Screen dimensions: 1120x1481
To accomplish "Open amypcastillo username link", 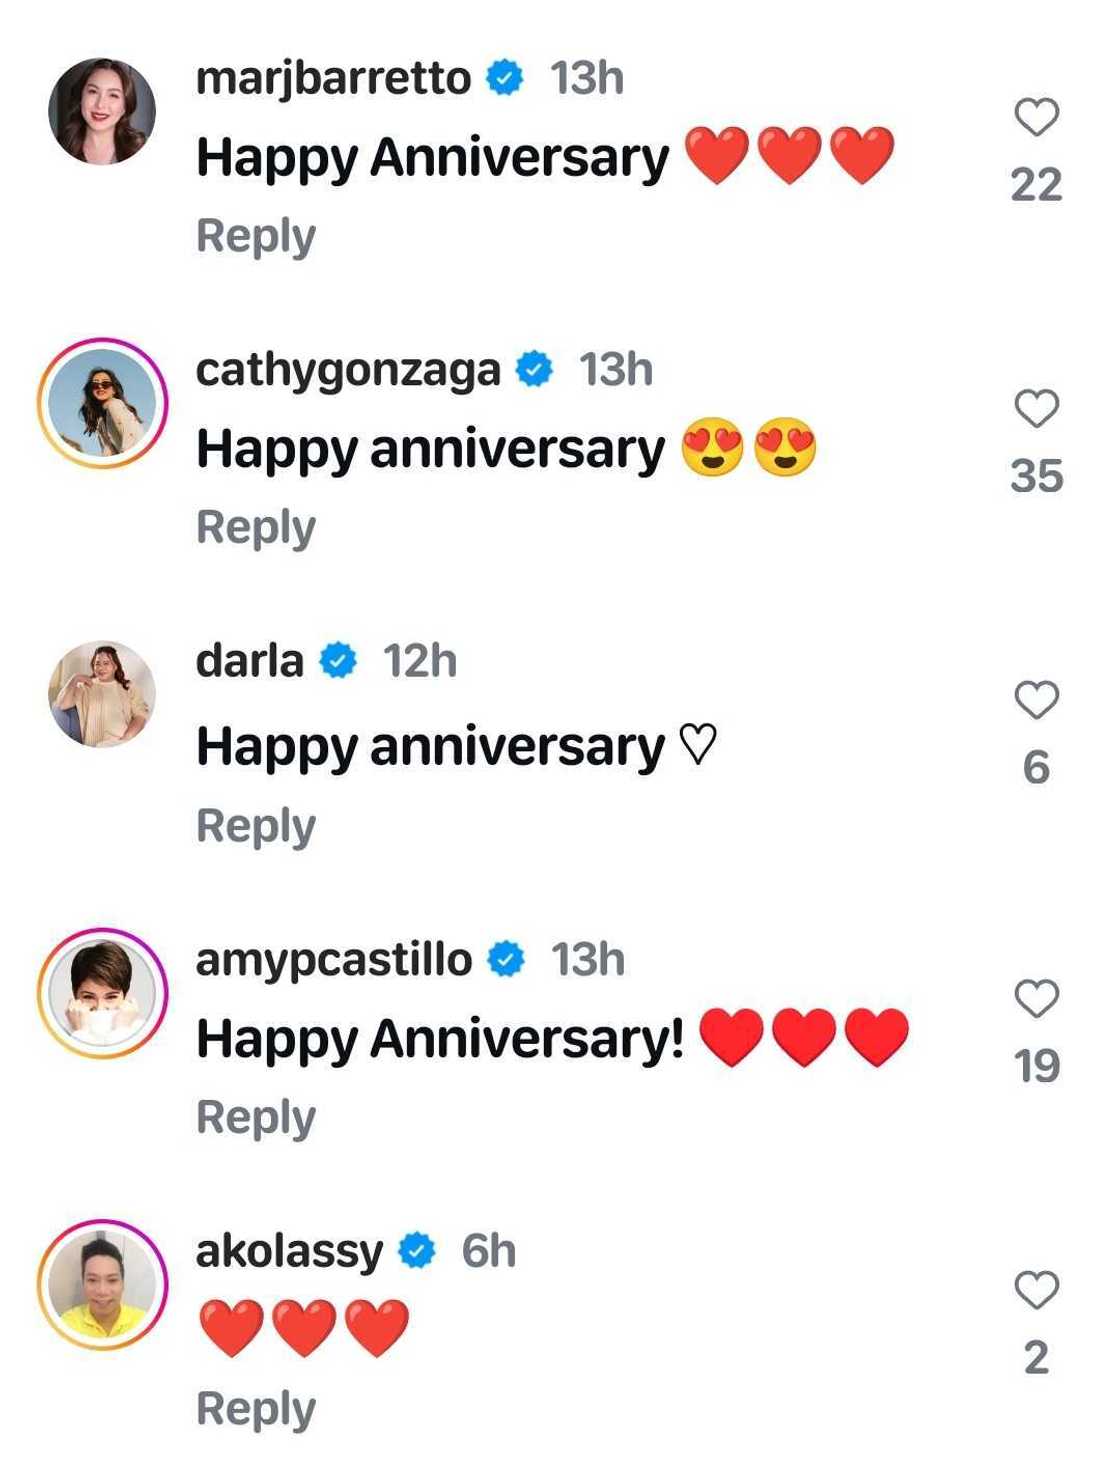I will pyautogui.click(x=333, y=960).
